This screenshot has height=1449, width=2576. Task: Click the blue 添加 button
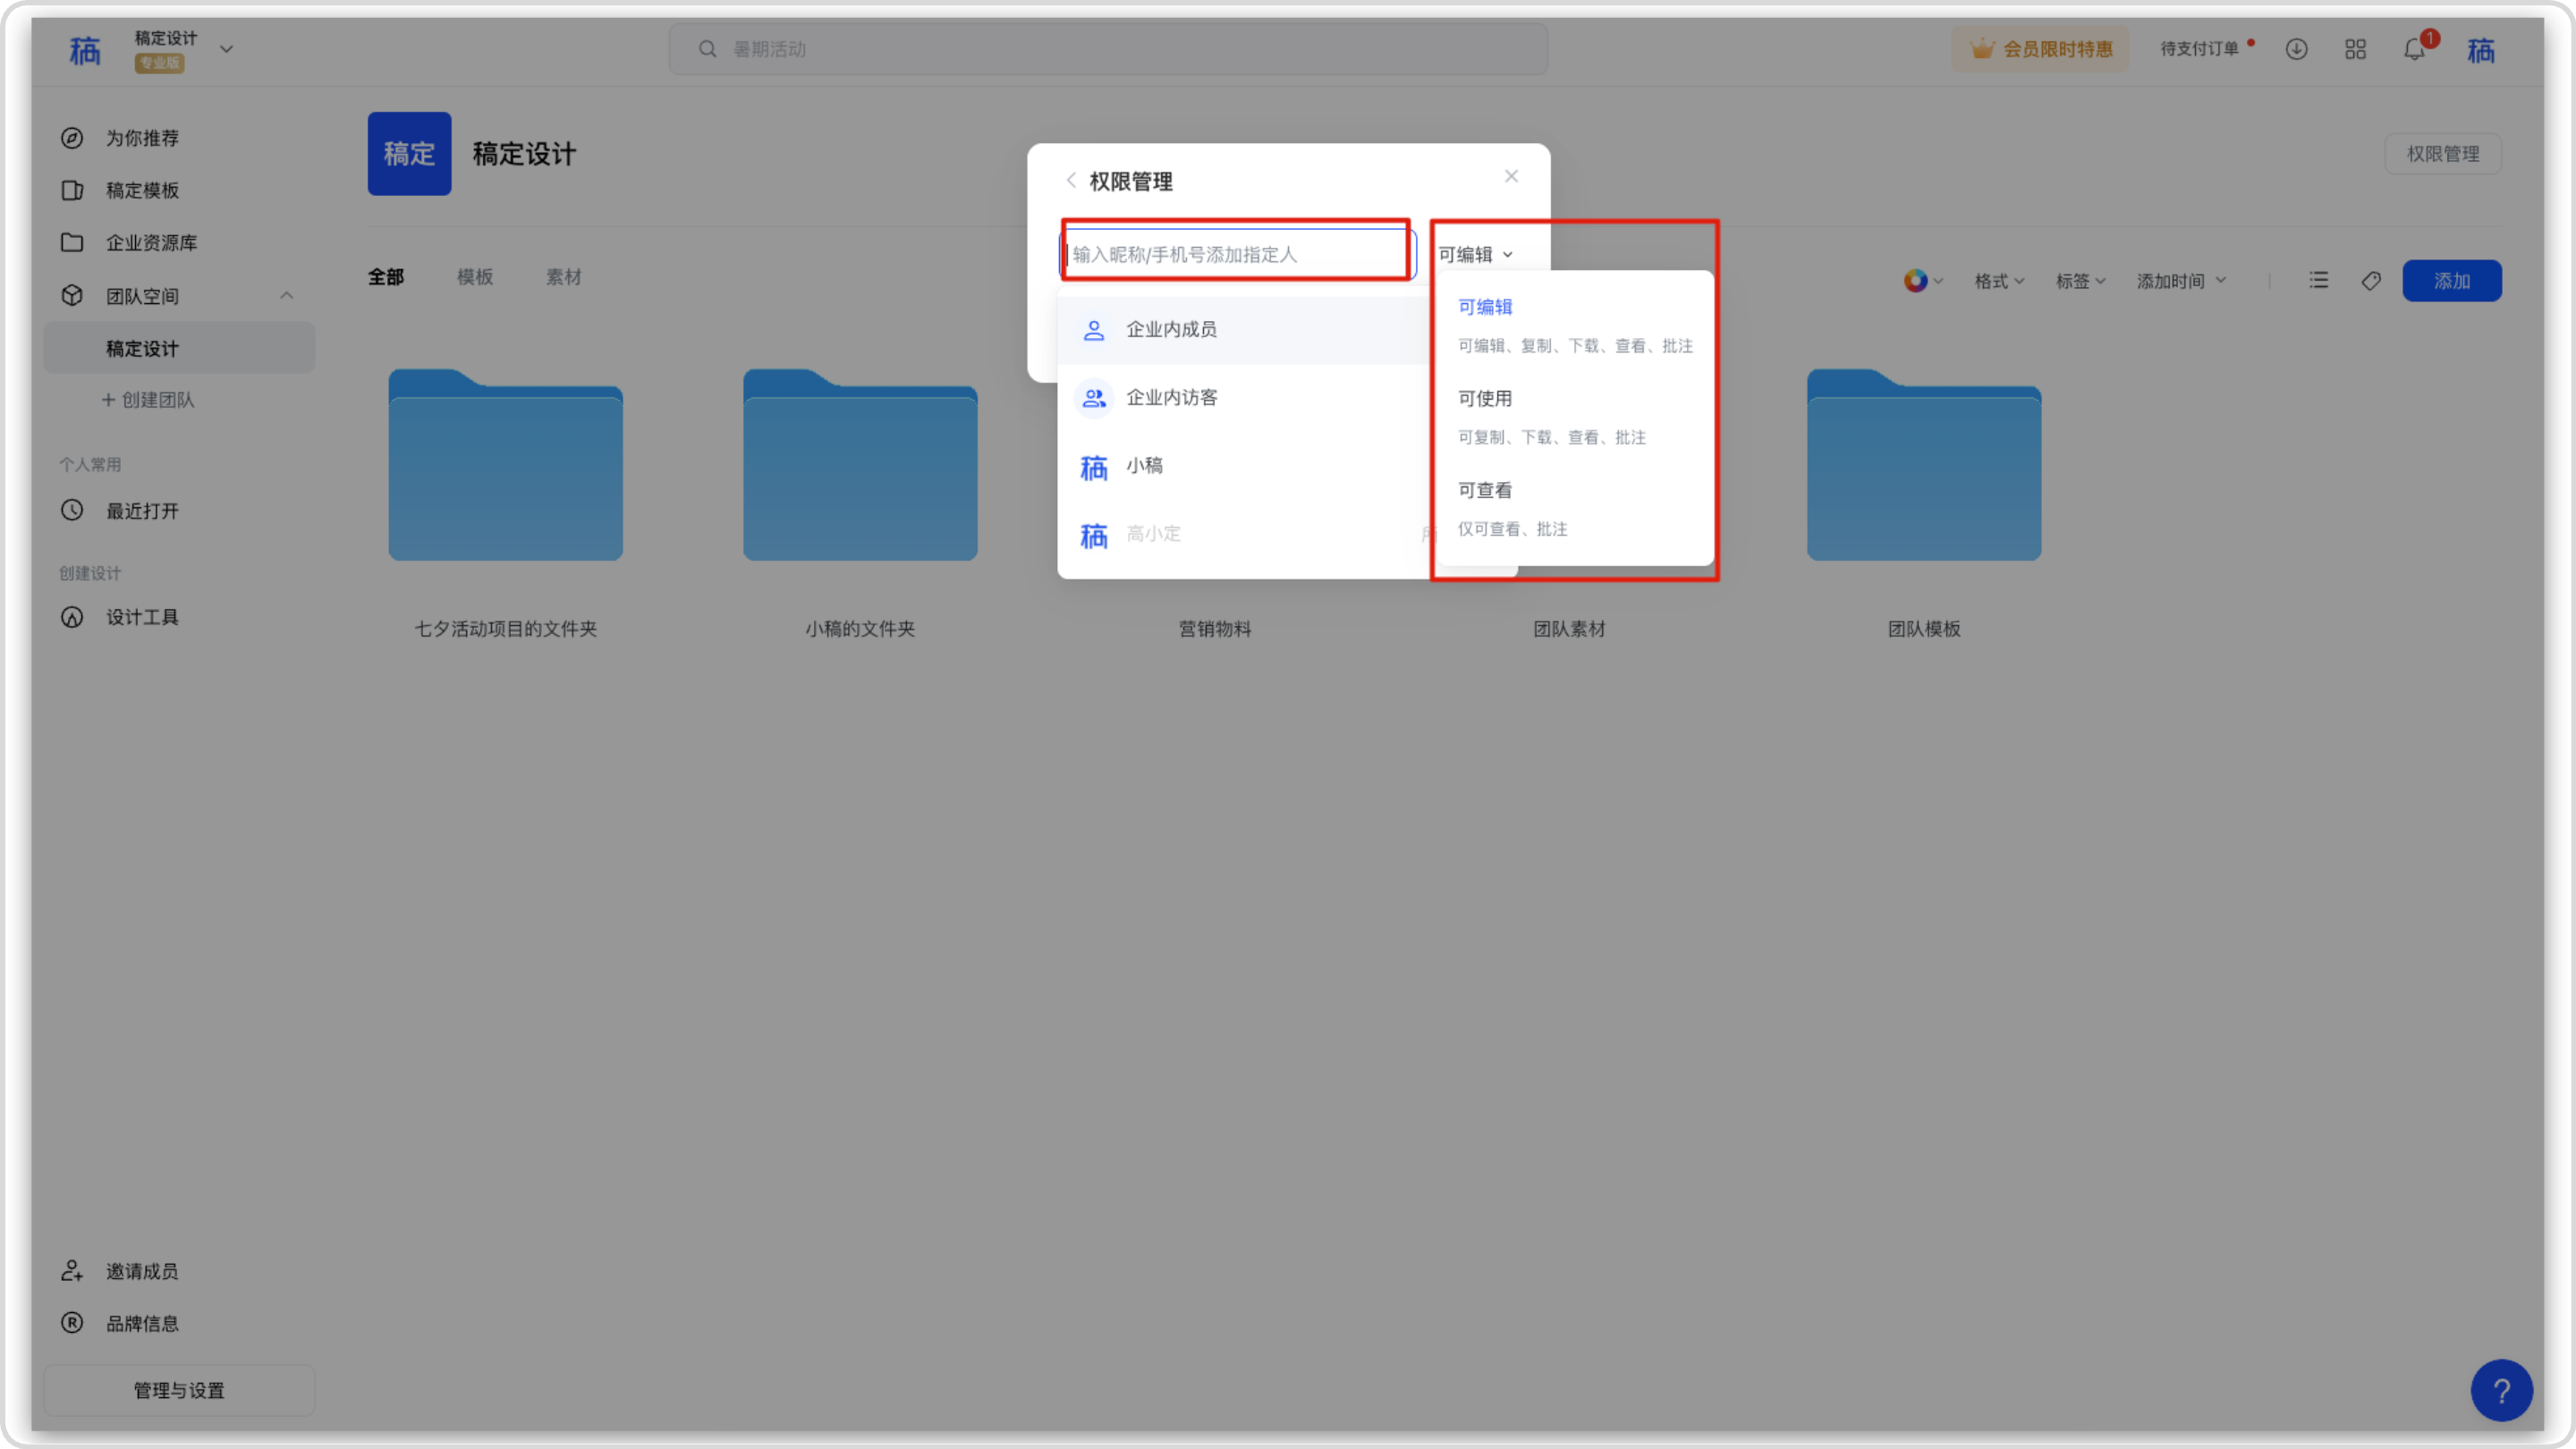point(2451,281)
